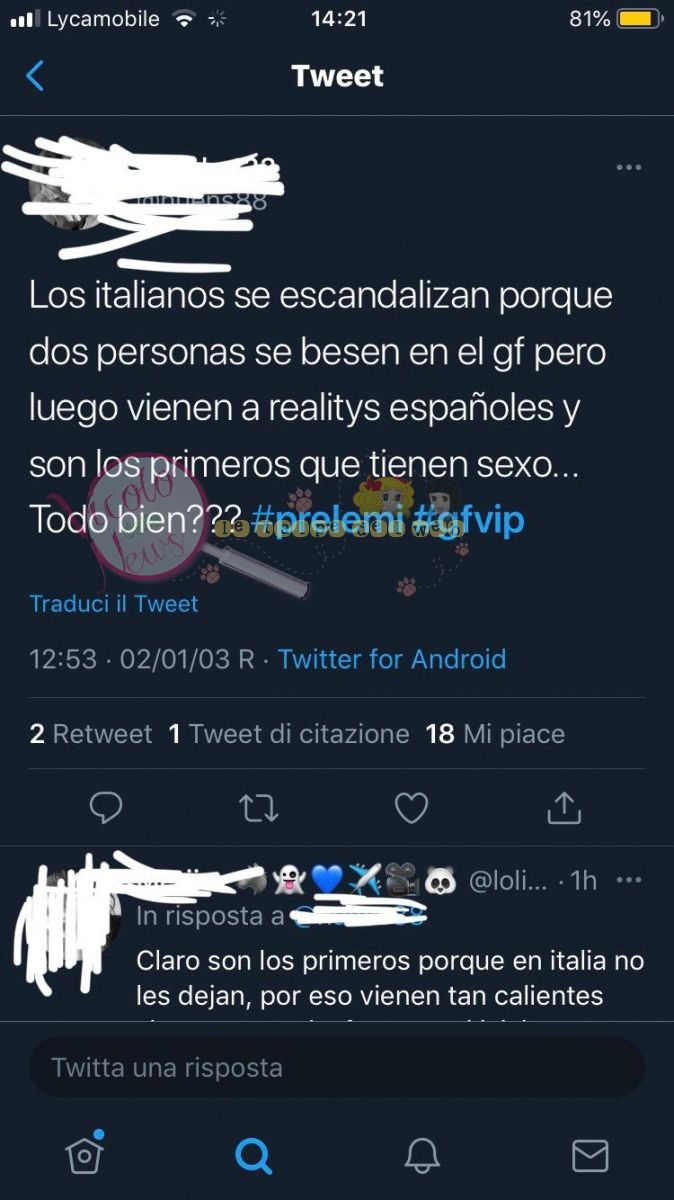Viewport: 674px width, 1200px height.
Task: Tap the retweet arrows icon
Action: 259,808
